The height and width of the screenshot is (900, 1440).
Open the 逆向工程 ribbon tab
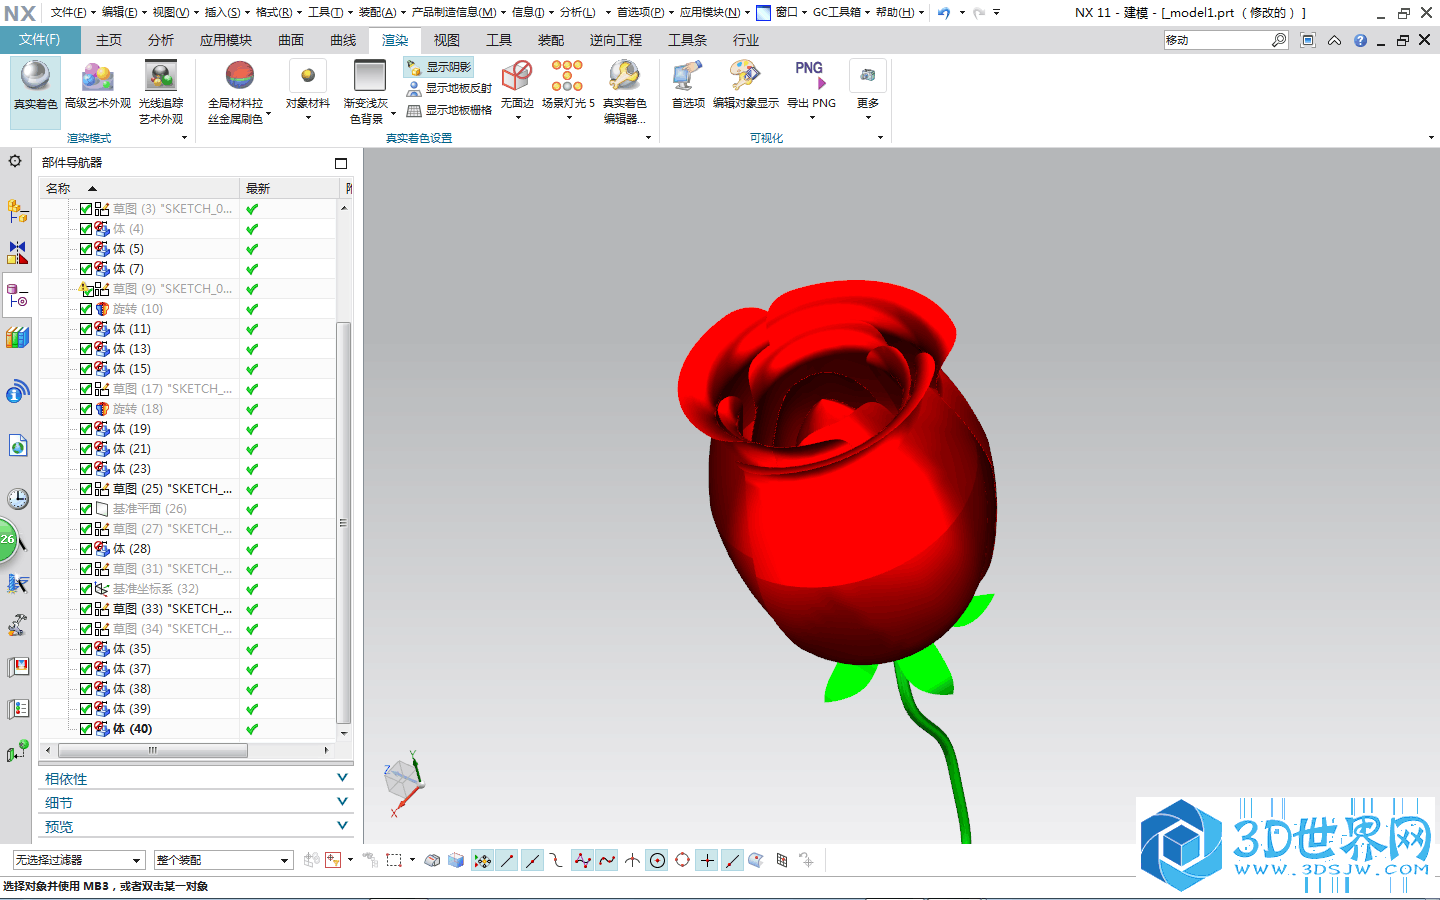pyautogui.click(x=616, y=40)
